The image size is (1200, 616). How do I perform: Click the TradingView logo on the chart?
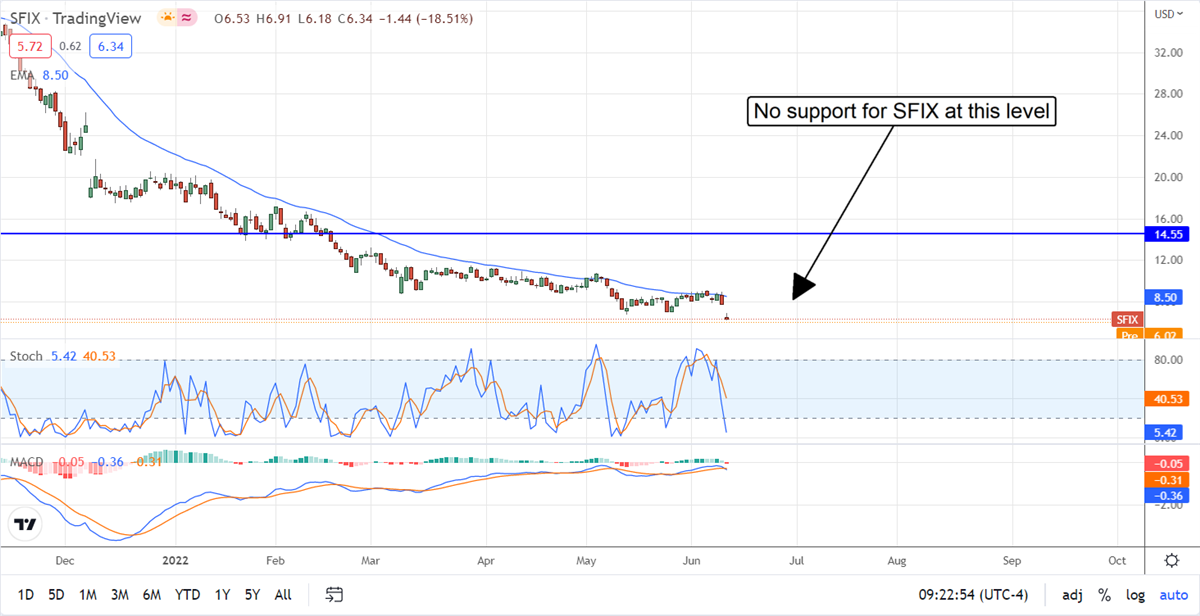click(x=26, y=525)
